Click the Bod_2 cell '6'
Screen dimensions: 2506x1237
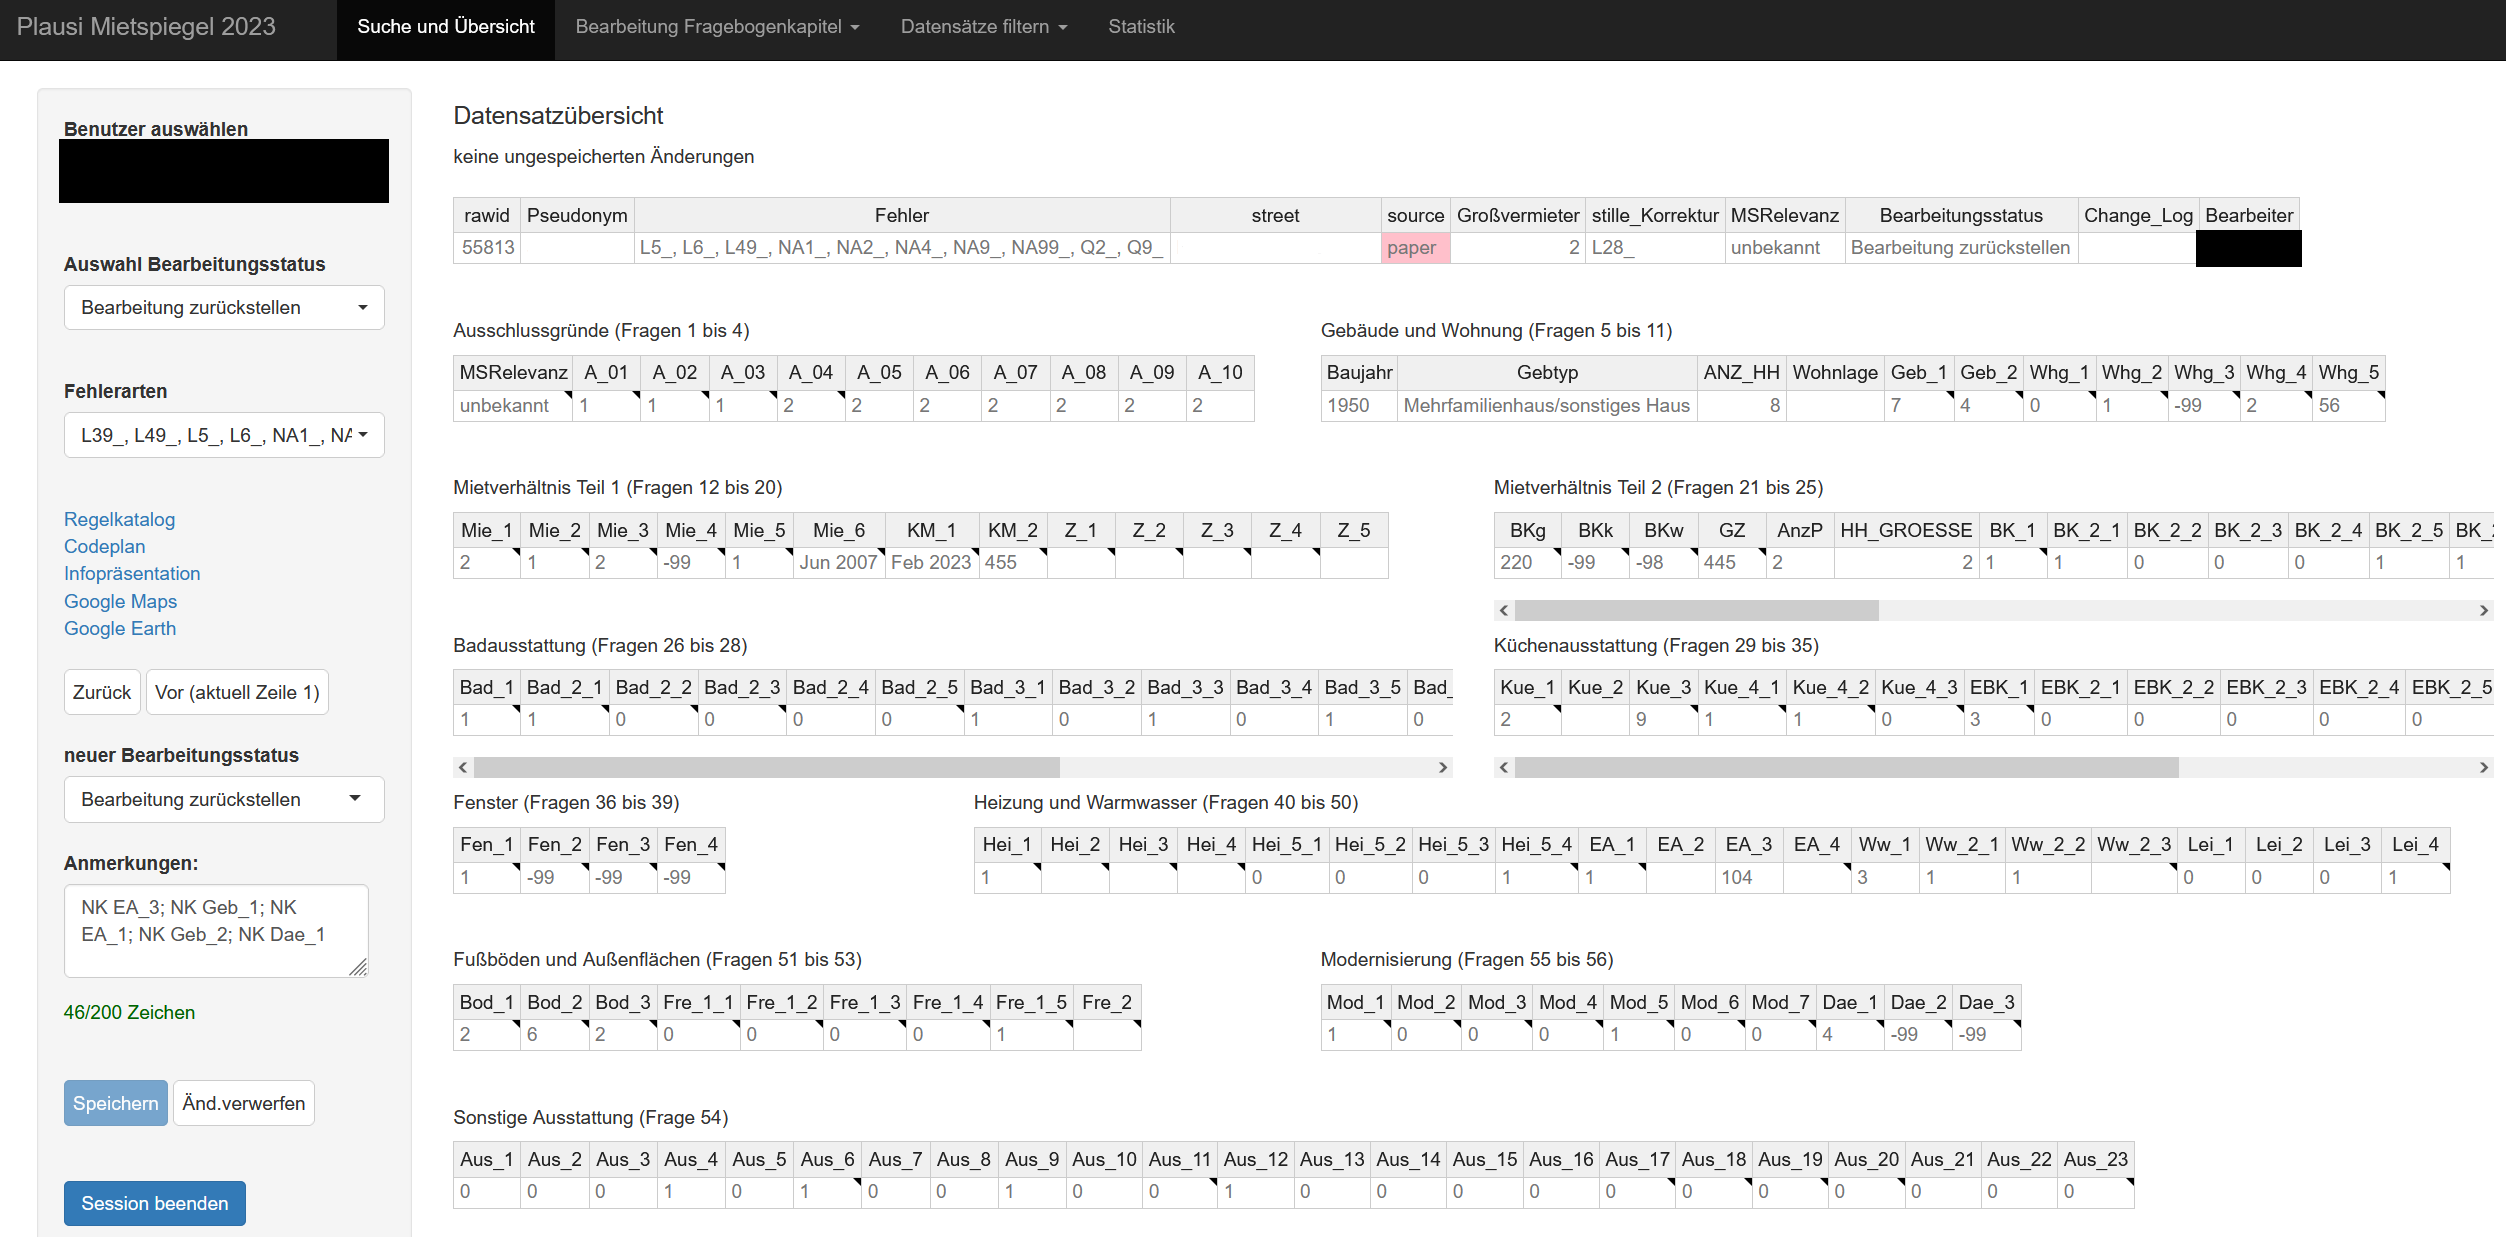click(554, 1034)
